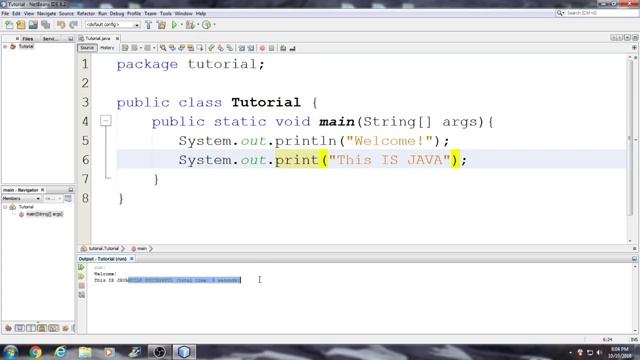Screen dimensions: 640x360
Task: Open the Debug menu
Action: 117,13
